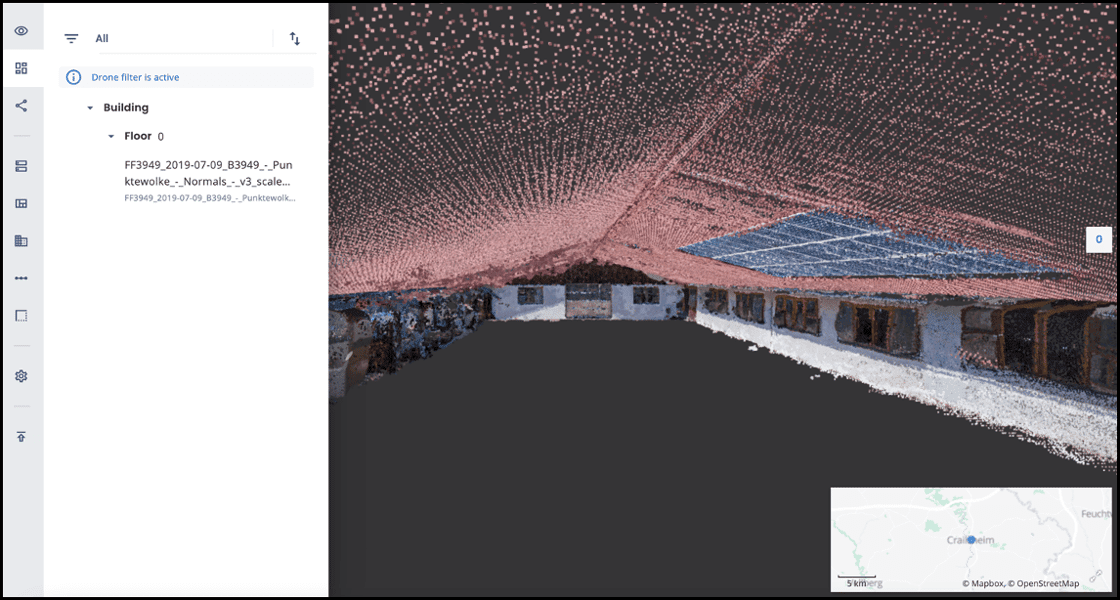Open the All filter dropdown
This screenshot has height=600, width=1120.
pos(183,39)
